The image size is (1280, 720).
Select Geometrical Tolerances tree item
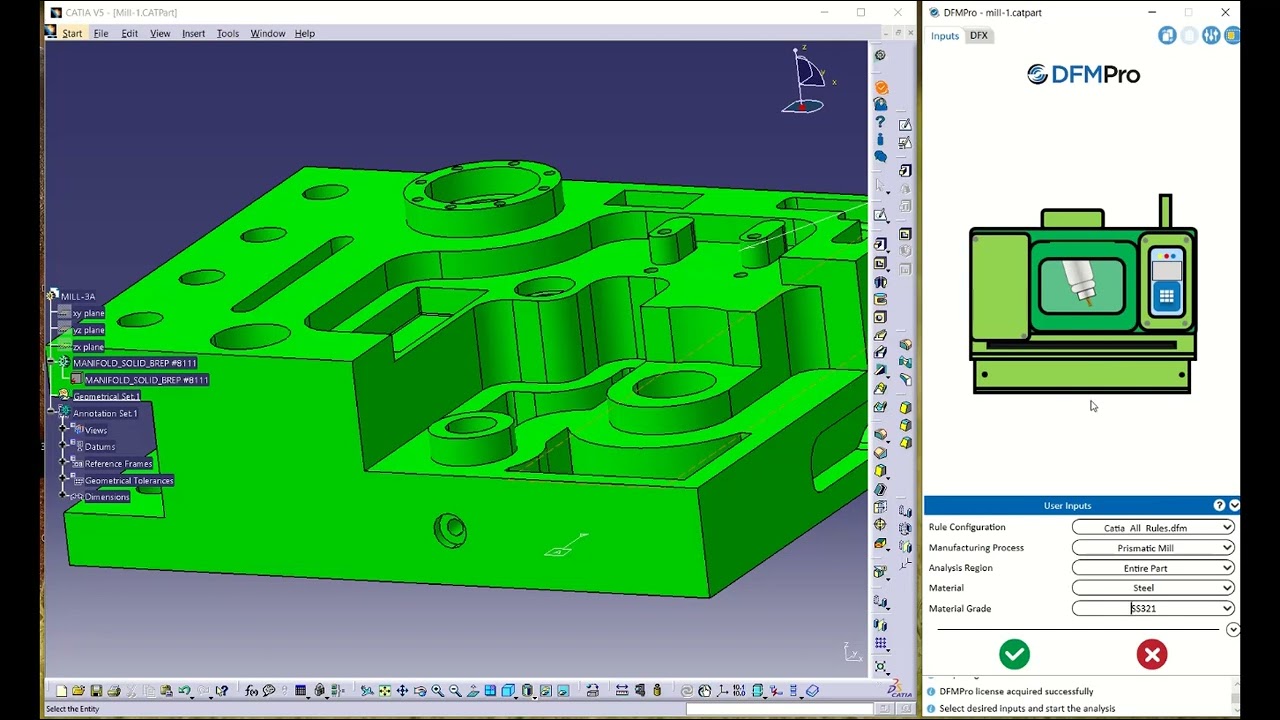129,480
